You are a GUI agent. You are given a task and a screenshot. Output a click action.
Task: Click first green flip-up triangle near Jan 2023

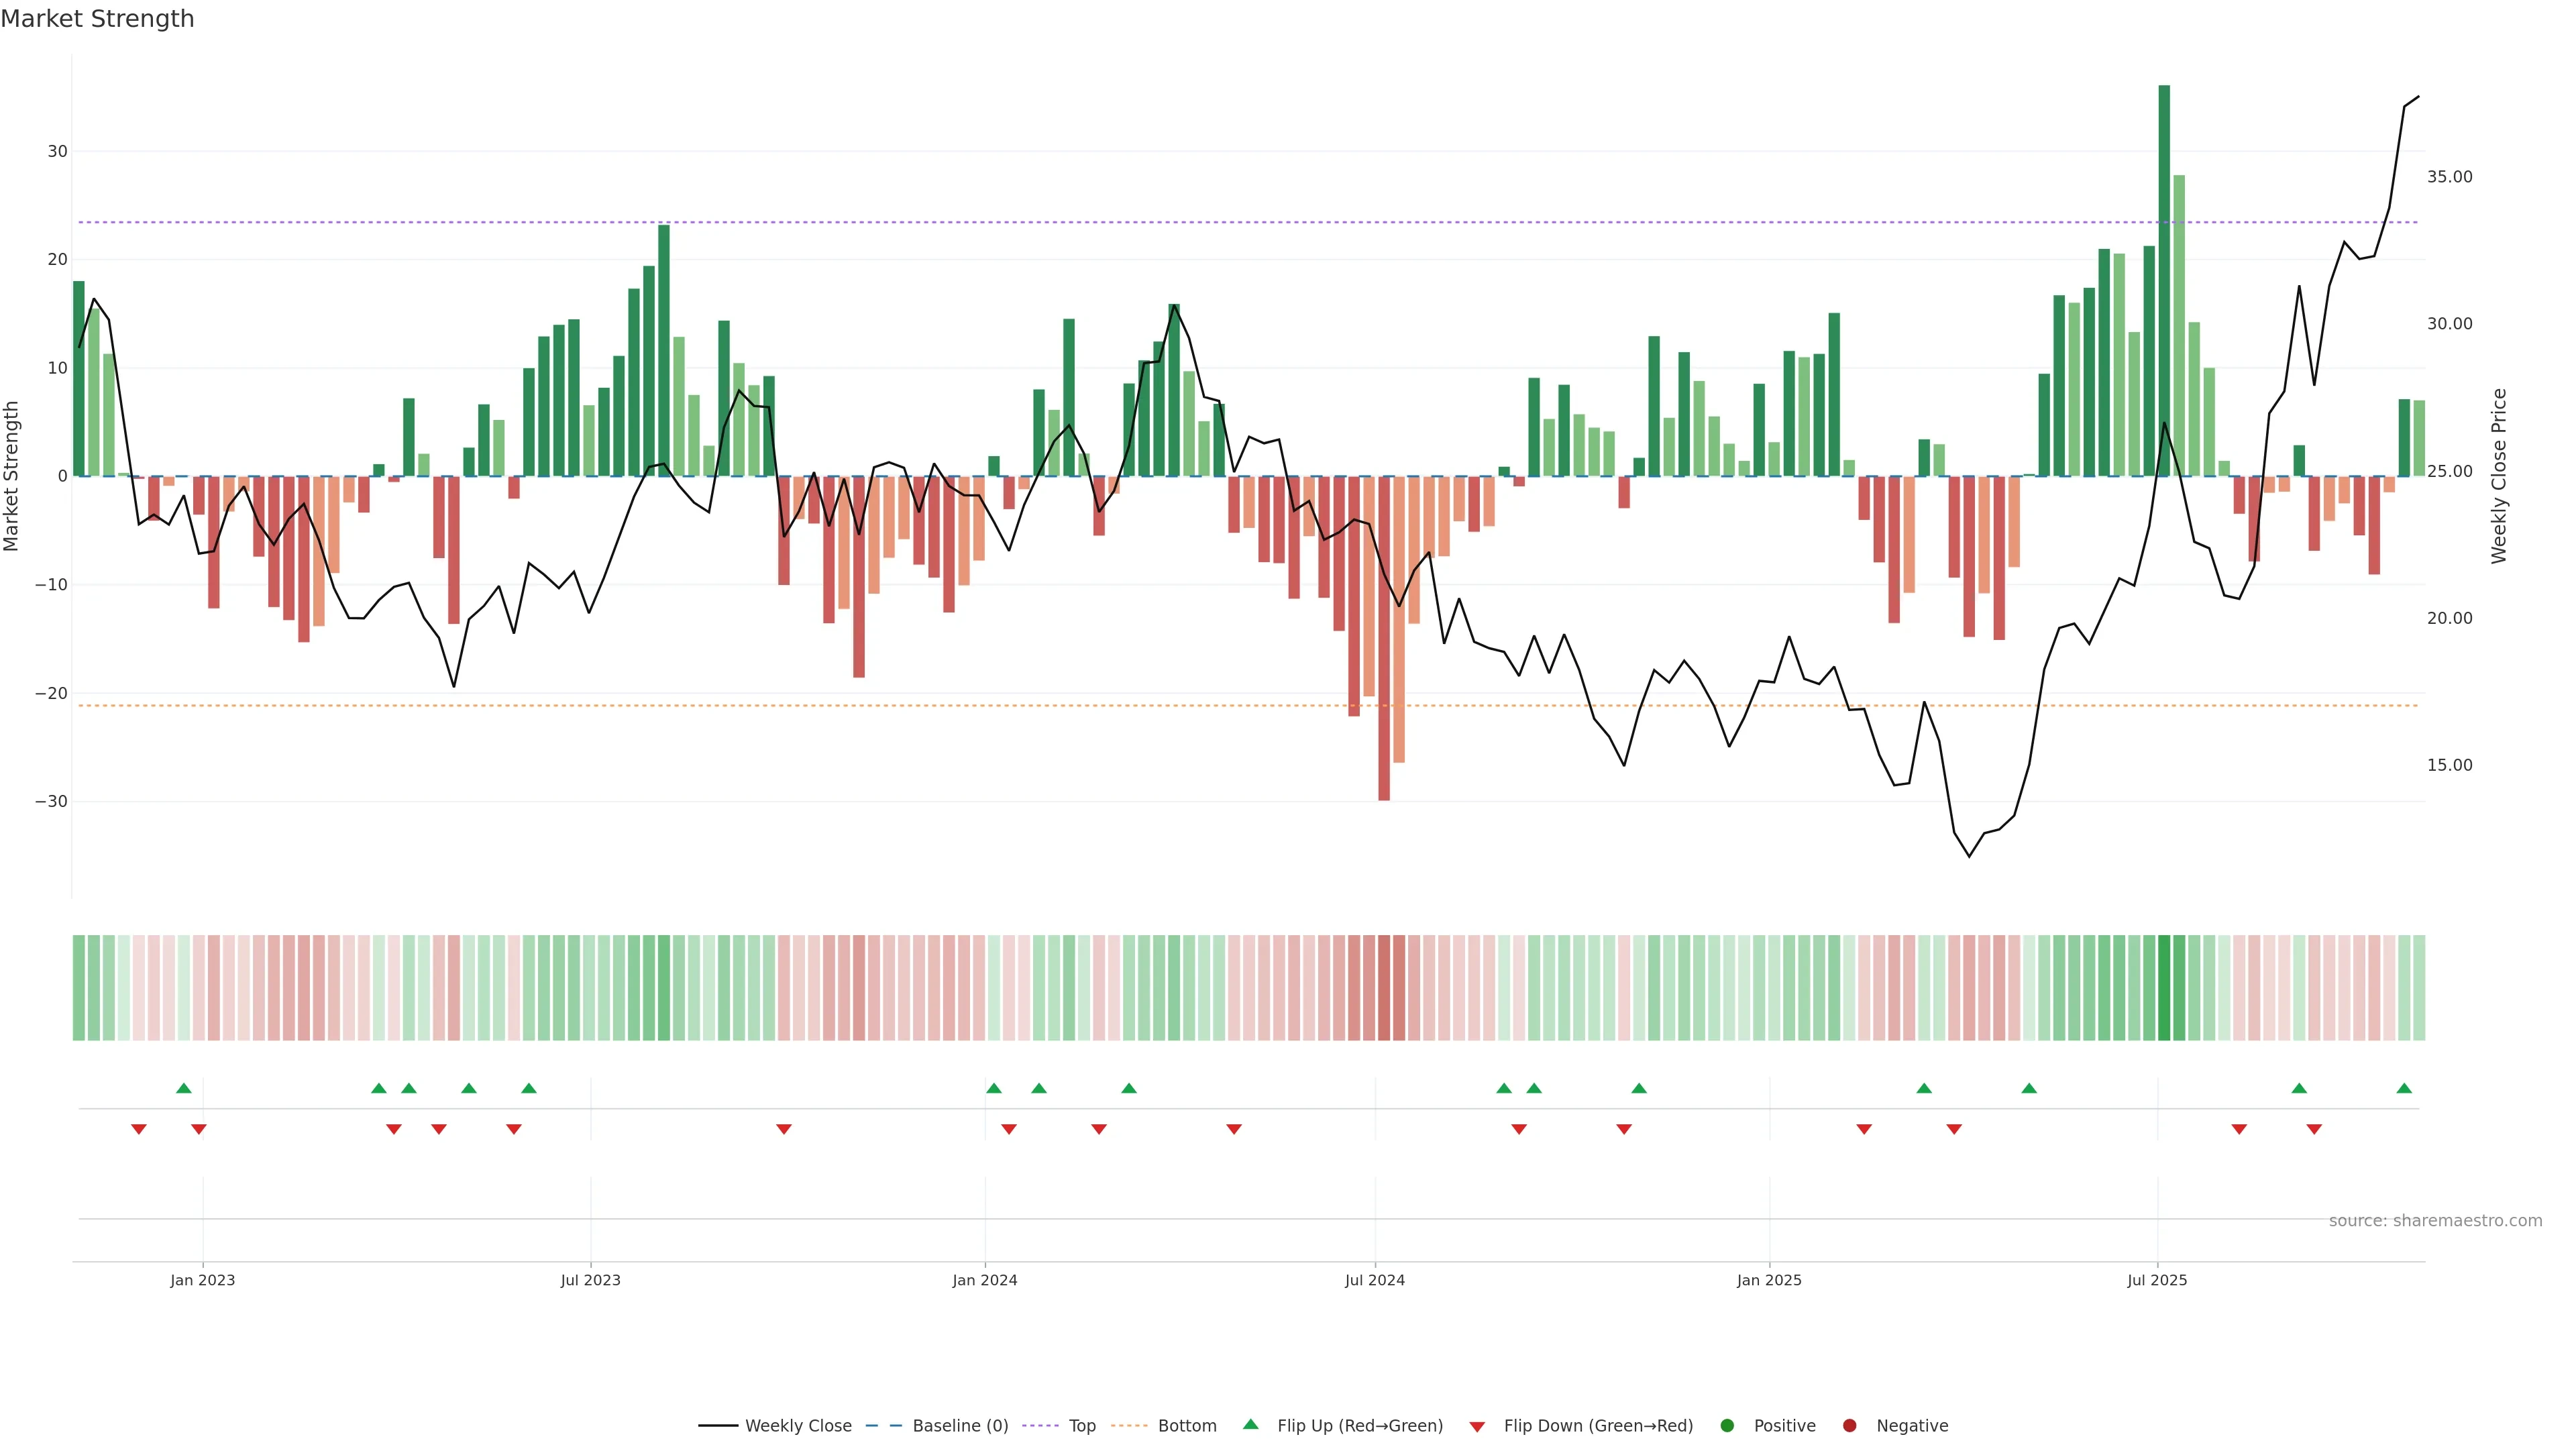(x=183, y=1088)
